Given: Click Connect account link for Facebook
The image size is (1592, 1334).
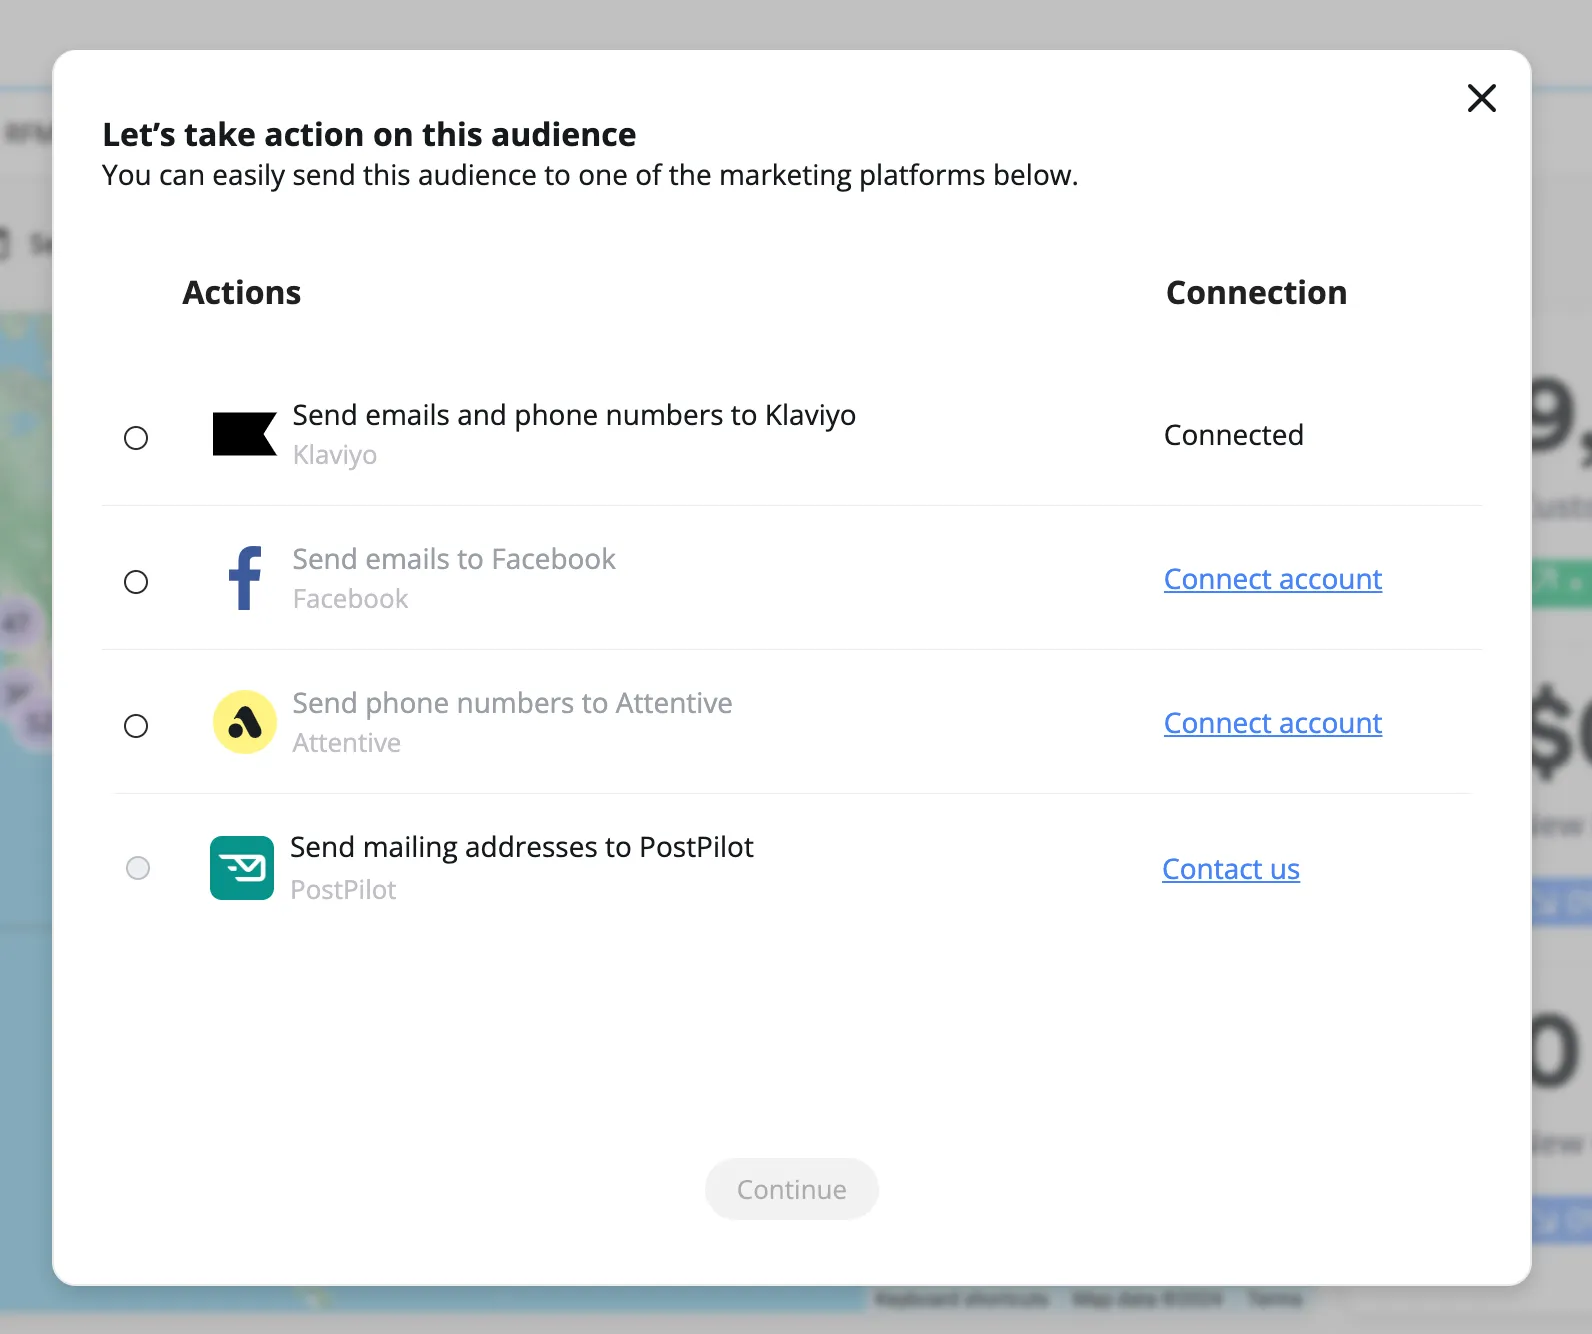Looking at the screenshot, I should point(1273,579).
